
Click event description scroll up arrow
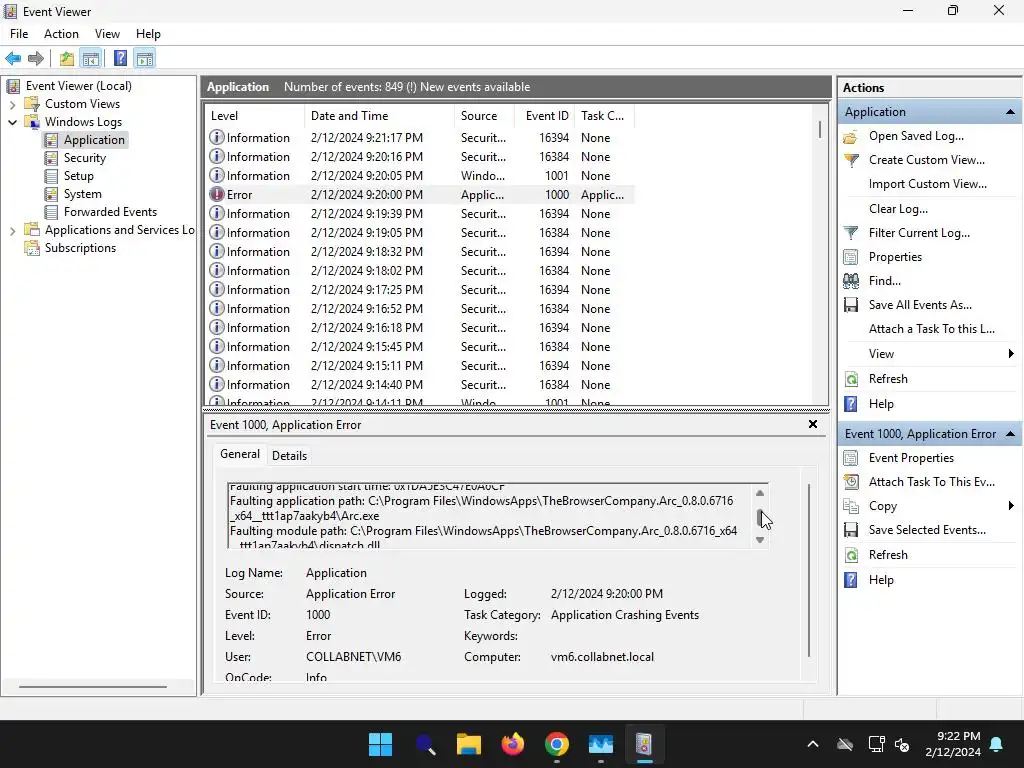tap(760, 493)
